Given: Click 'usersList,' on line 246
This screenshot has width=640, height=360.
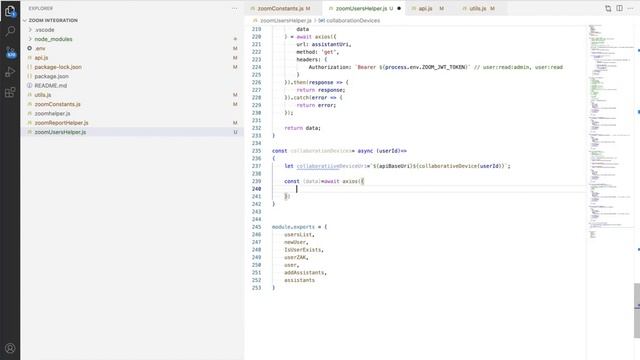Looking at the screenshot, I should (x=299, y=234).
